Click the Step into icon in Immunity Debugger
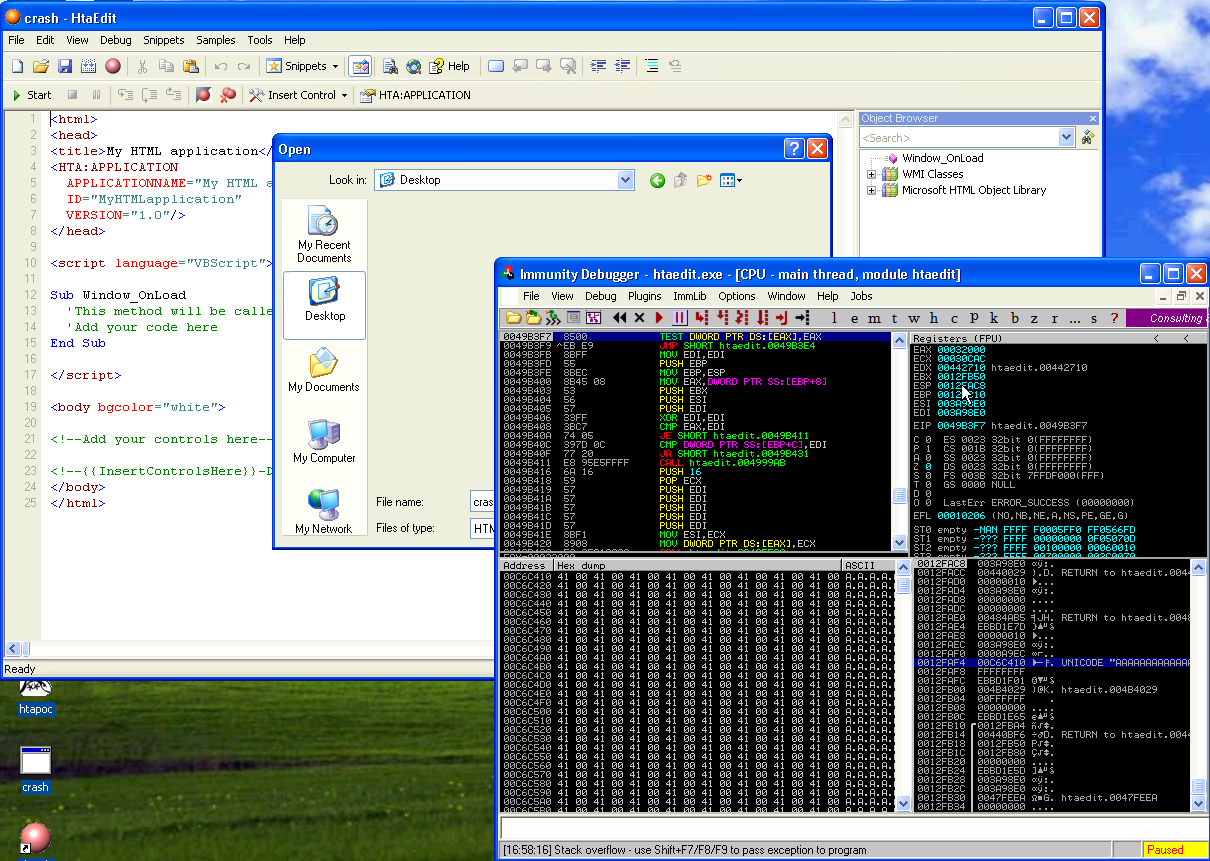1210x861 pixels. 702,318
